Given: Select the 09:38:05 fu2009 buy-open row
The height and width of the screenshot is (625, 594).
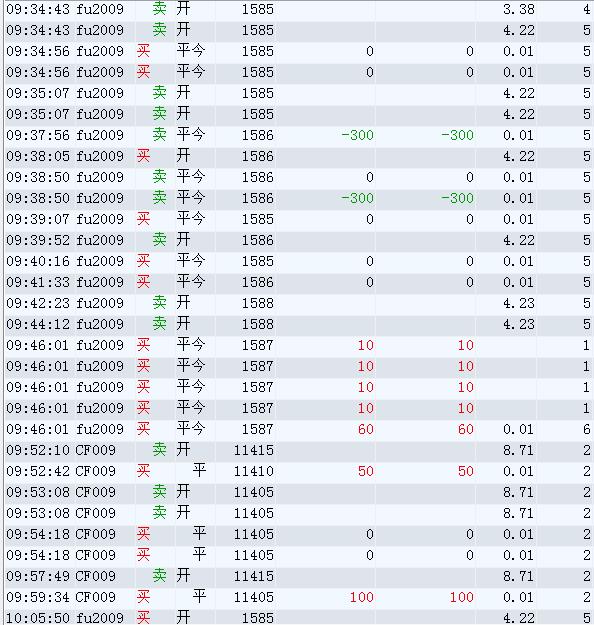Looking at the screenshot, I should [299, 156].
